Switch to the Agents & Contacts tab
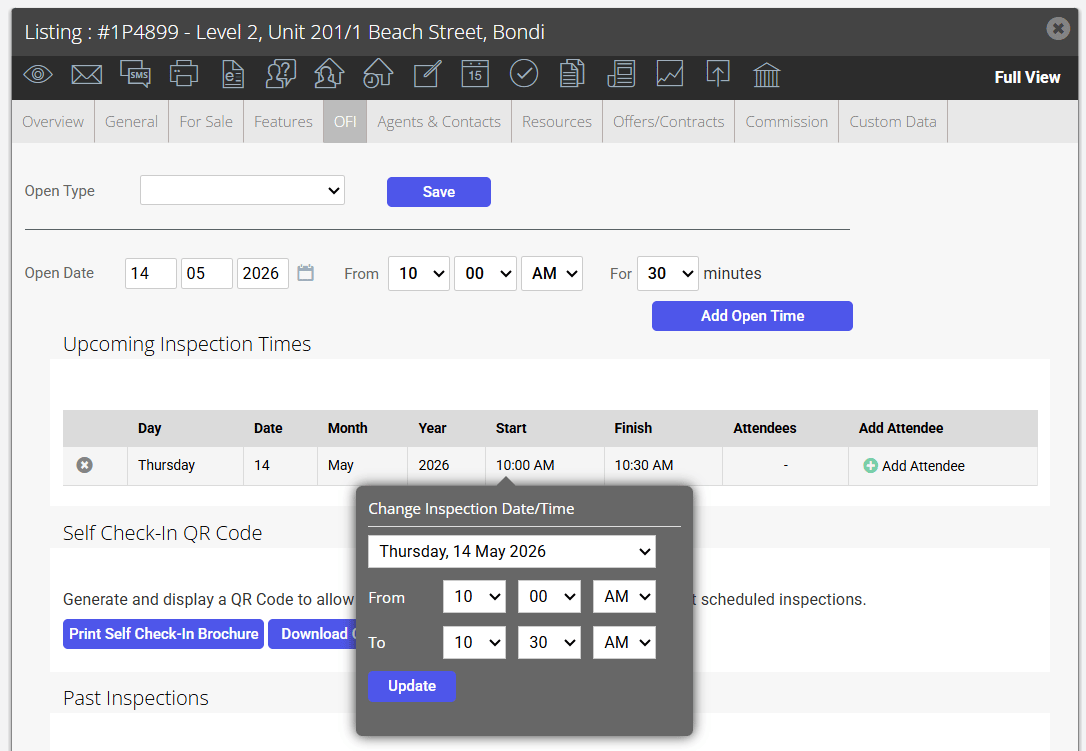 click(439, 122)
